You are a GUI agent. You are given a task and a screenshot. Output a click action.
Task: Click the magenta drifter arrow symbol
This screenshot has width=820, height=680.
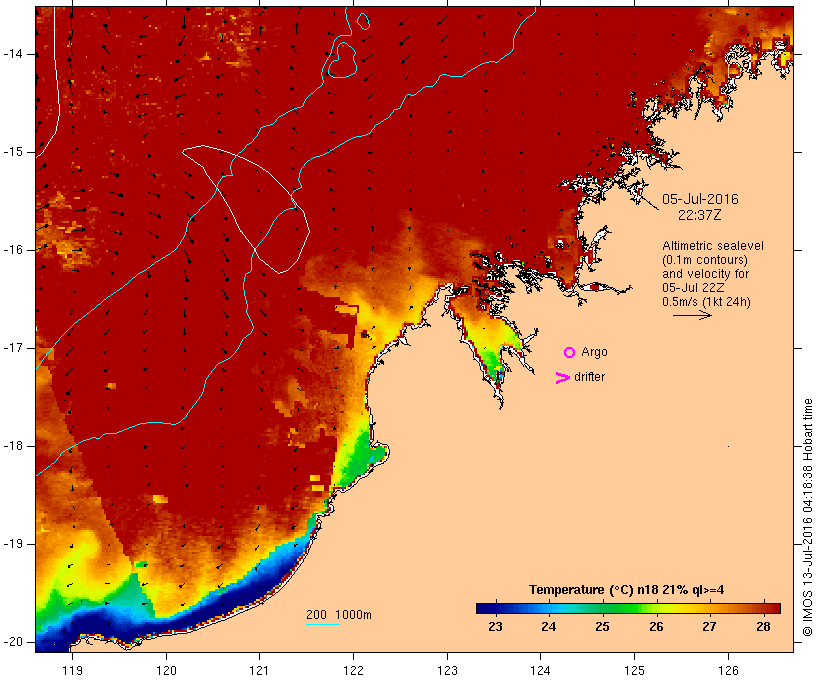[x=562, y=378]
